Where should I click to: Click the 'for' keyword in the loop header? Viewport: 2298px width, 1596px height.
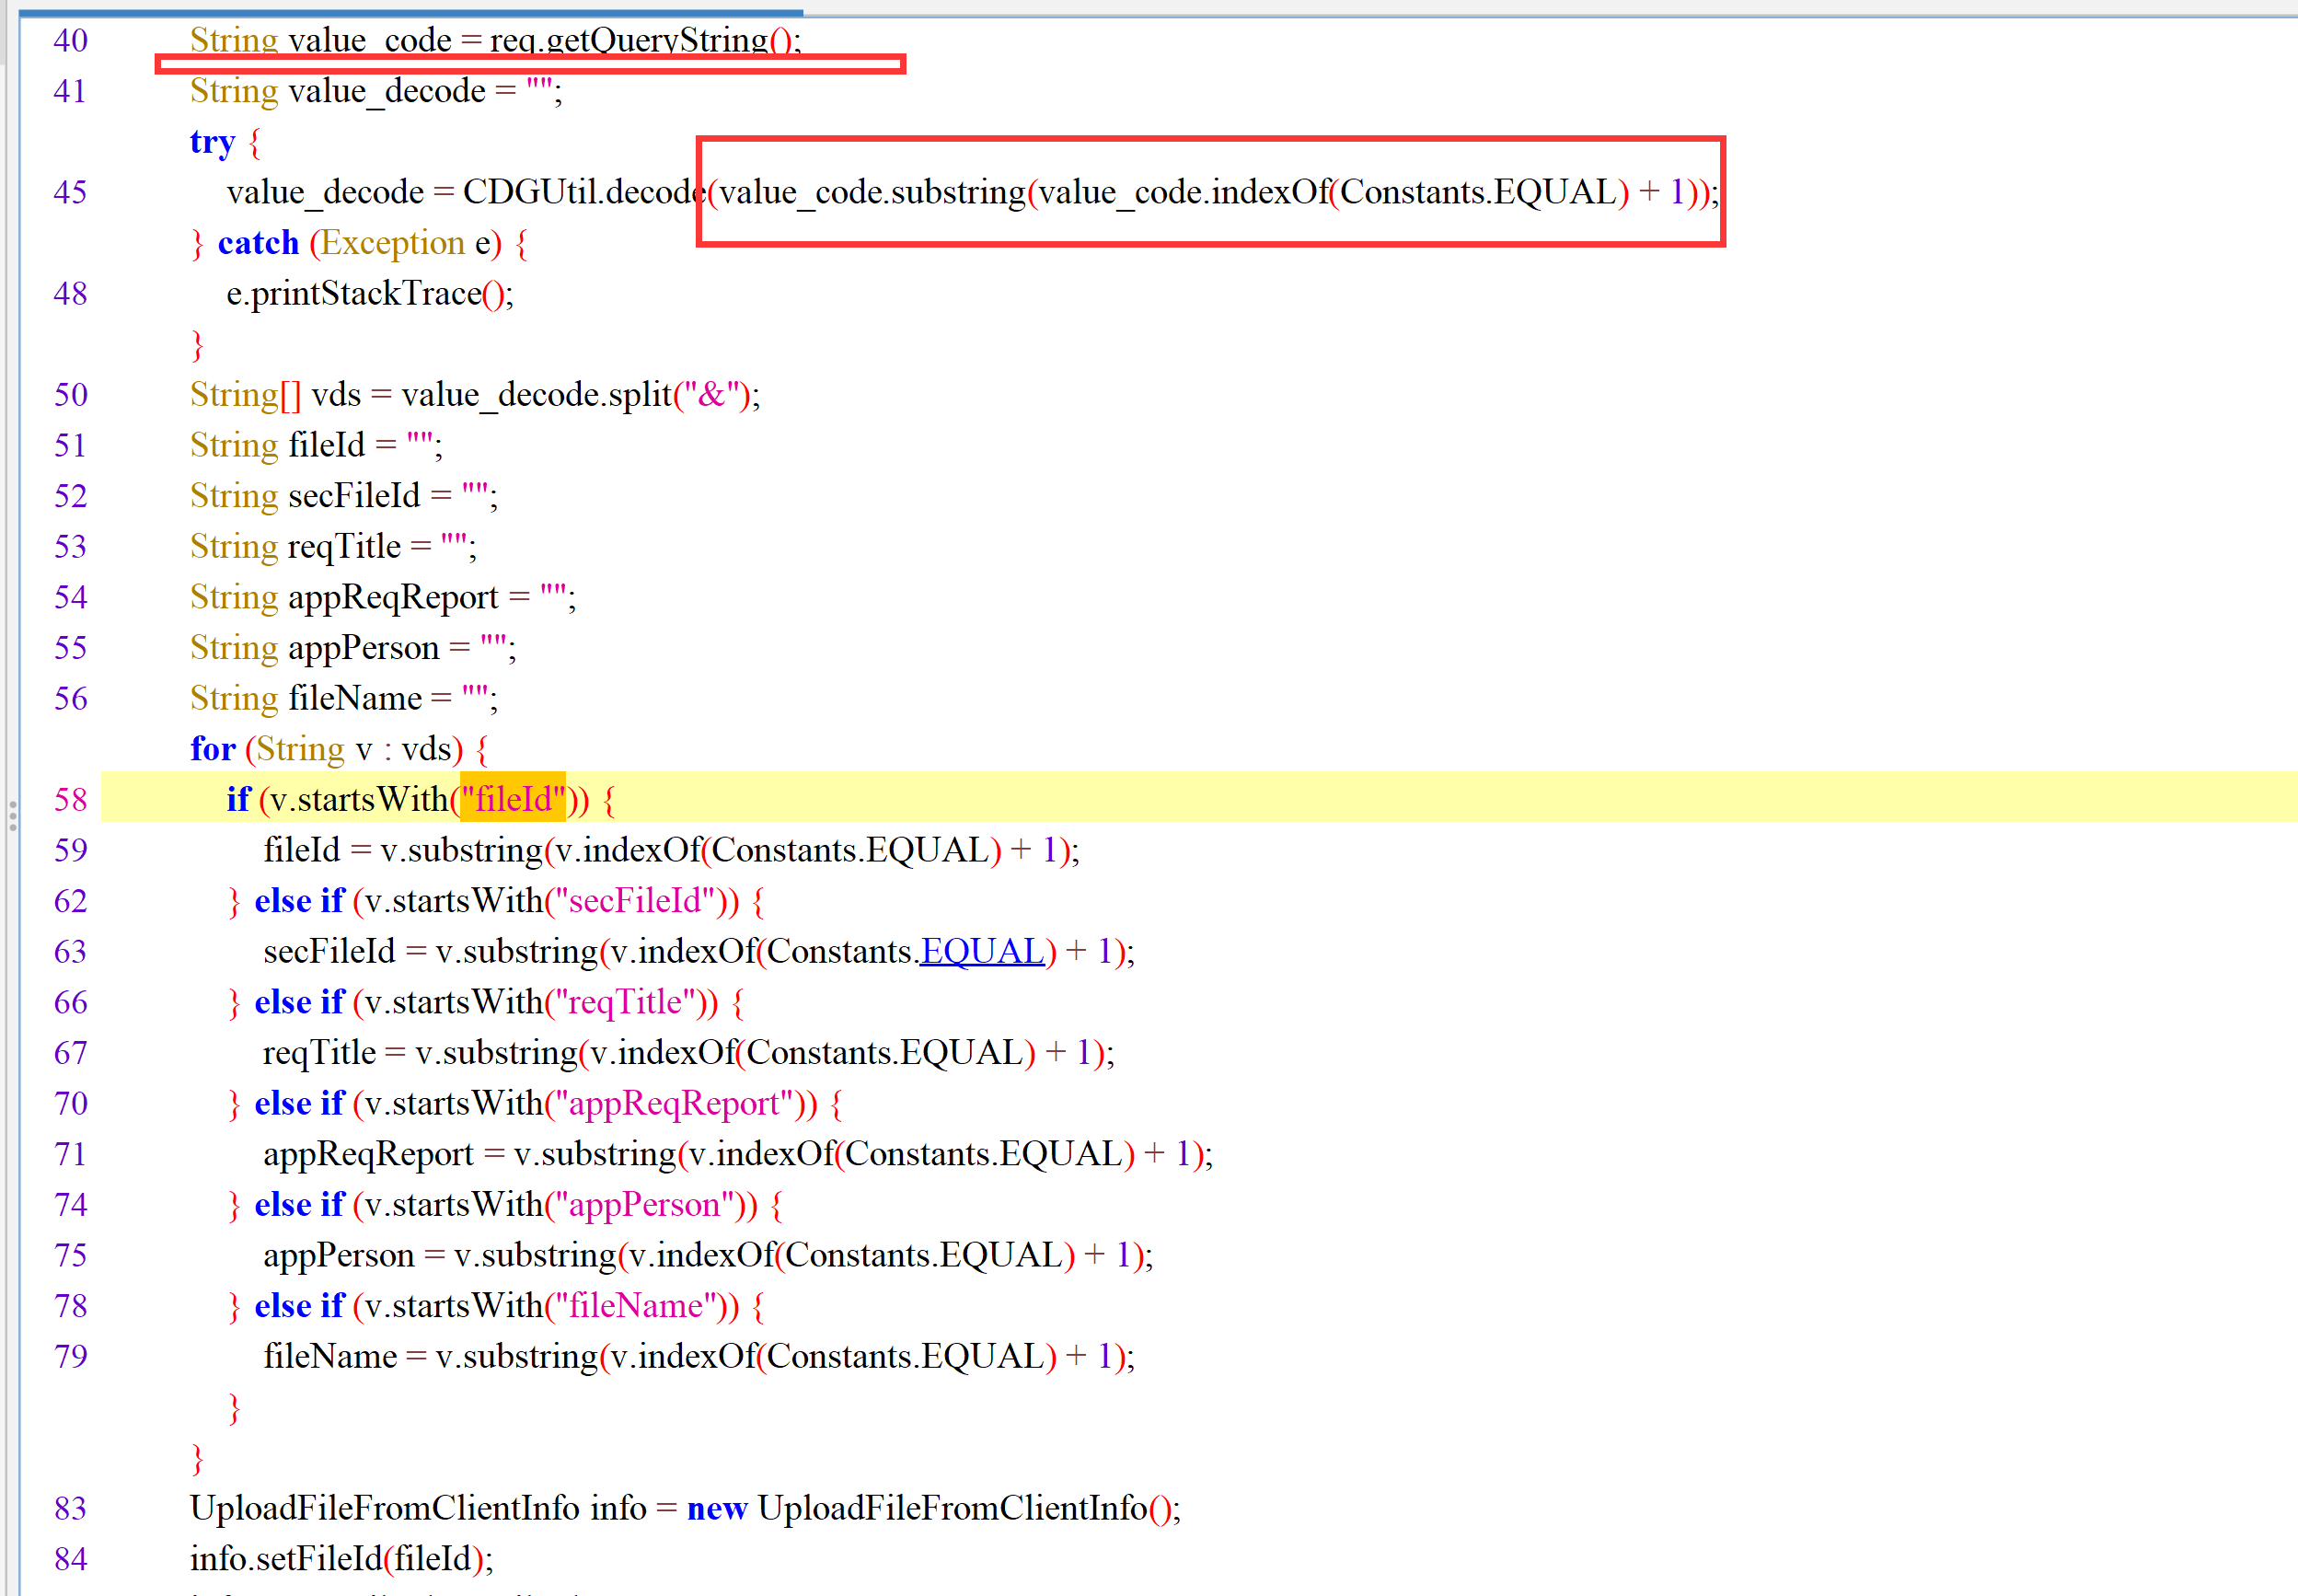point(213,749)
